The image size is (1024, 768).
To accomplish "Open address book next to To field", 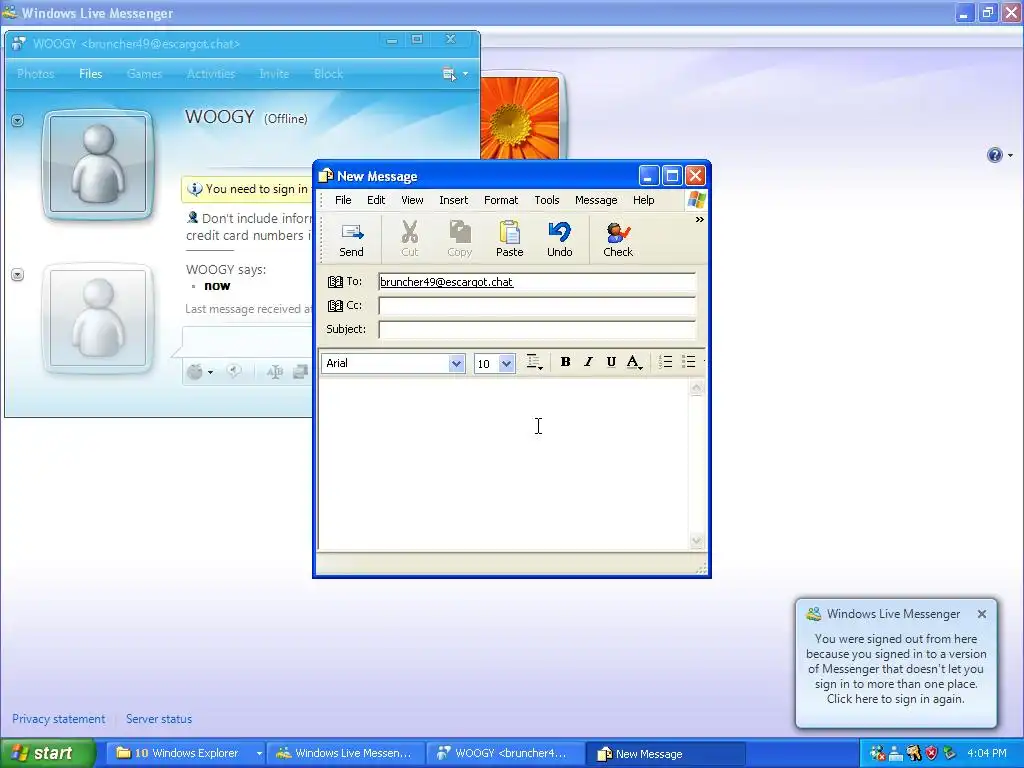I will click(x=335, y=281).
